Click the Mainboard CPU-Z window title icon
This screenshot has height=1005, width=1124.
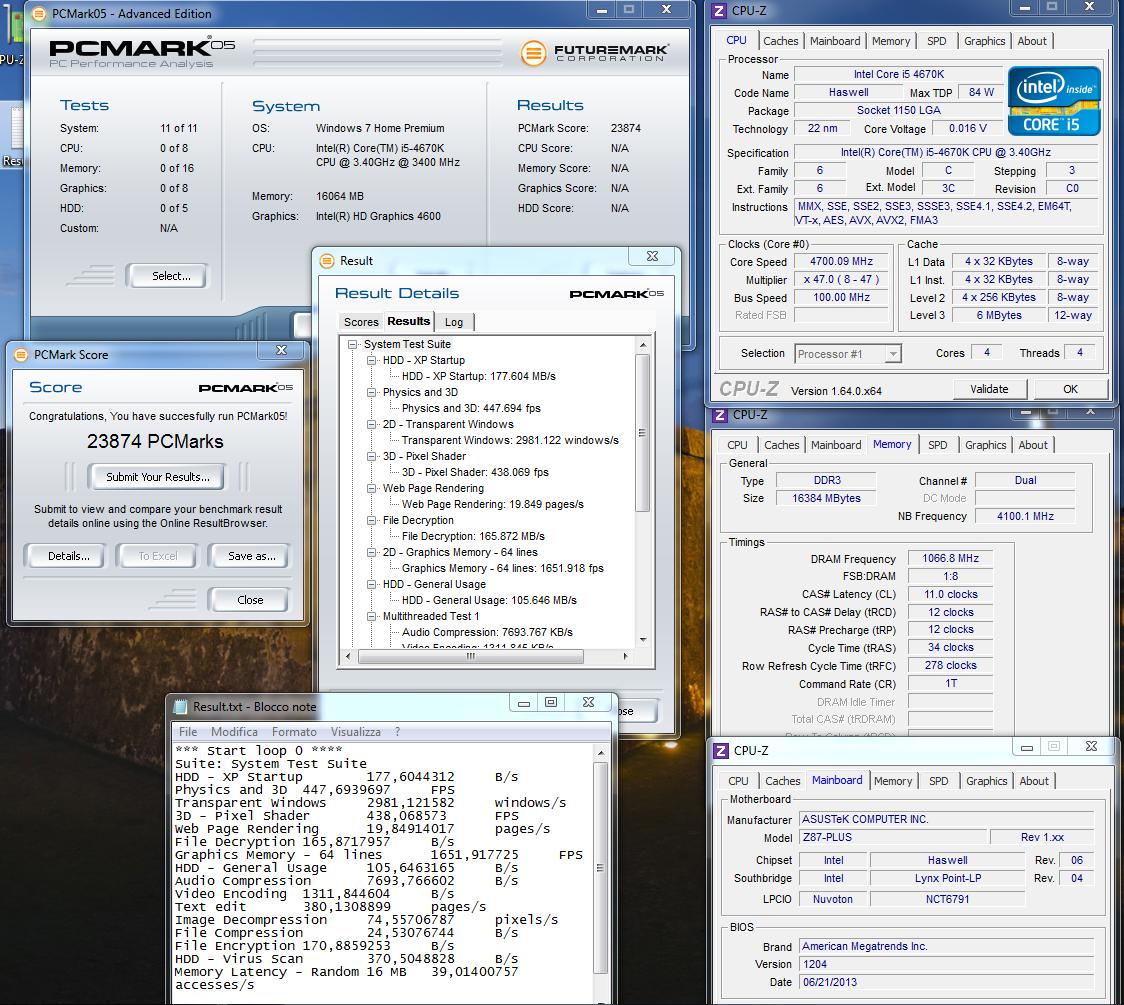pos(721,751)
